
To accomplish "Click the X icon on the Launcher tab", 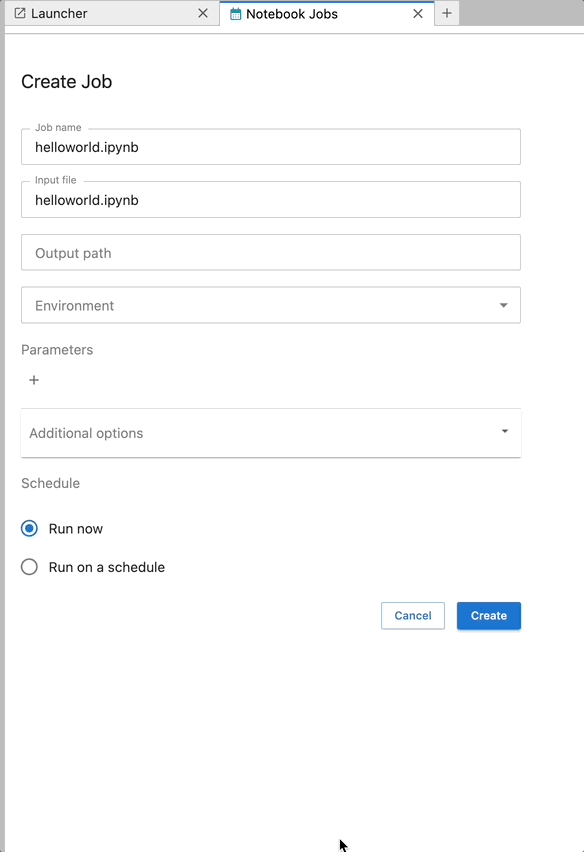I will (203, 14).
